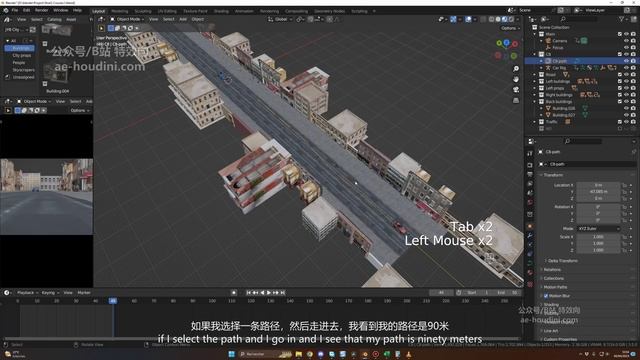
Task: Open the Options dropdown in the camera viewport
Action: click(80, 110)
